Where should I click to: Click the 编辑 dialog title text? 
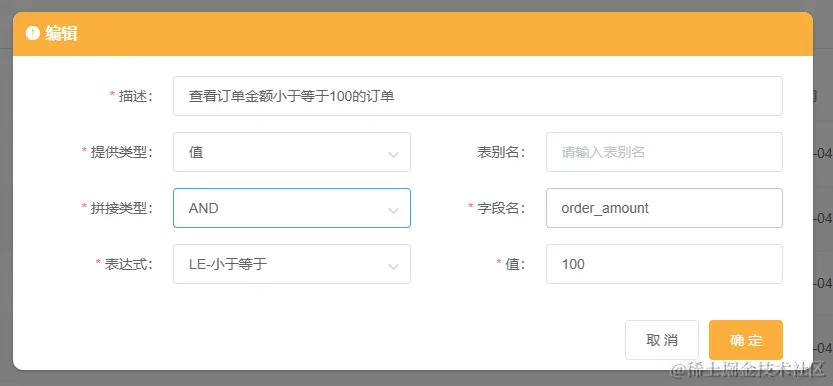[62, 33]
